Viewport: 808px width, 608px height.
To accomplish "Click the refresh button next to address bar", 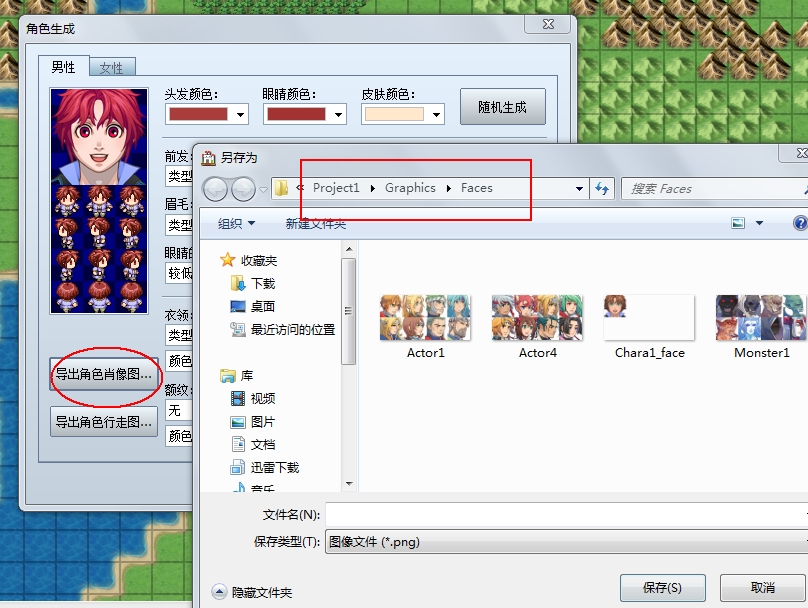I will tap(601, 189).
